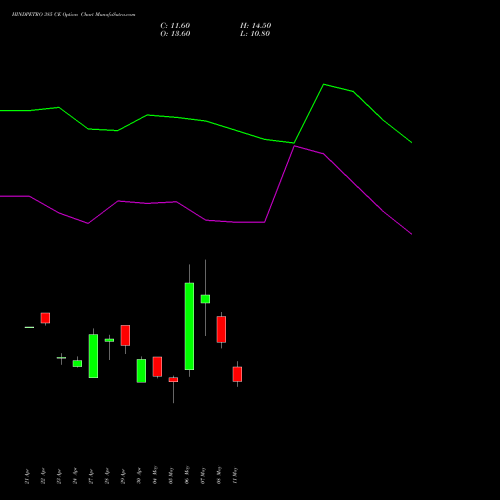Select the last red candle for 11 May
500x500 pixels.
pyautogui.click(x=237, y=374)
